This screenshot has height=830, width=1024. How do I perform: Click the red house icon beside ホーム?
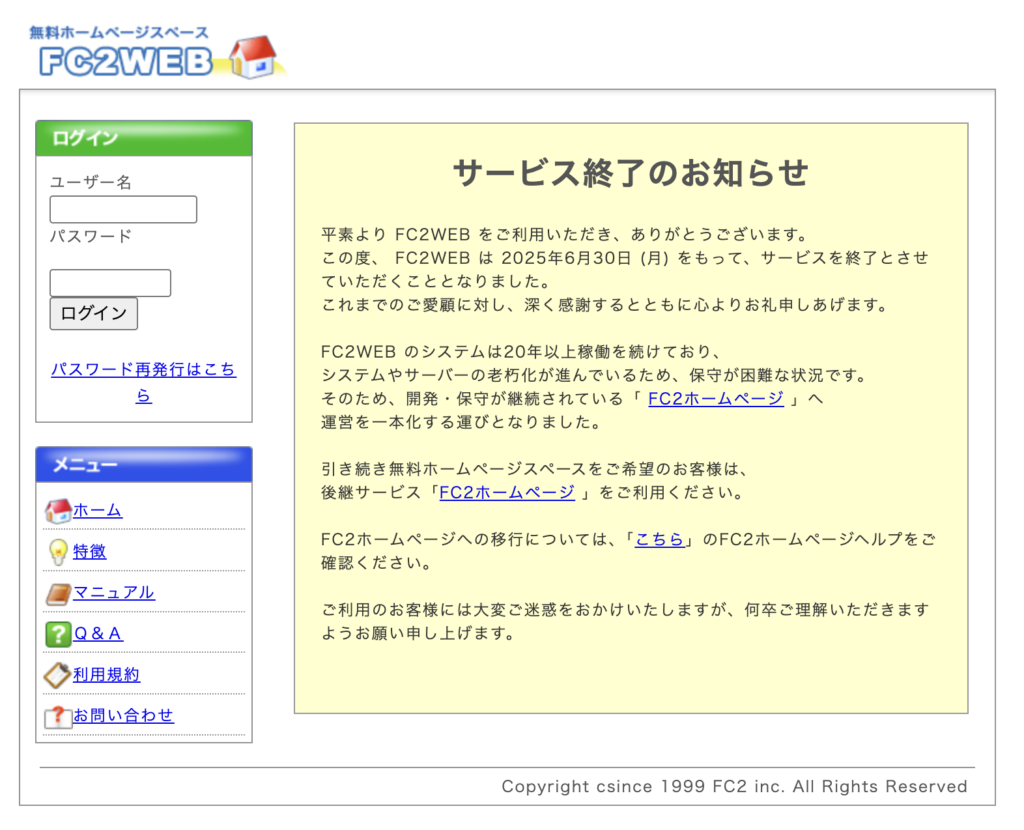pyautogui.click(x=57, y=511)
